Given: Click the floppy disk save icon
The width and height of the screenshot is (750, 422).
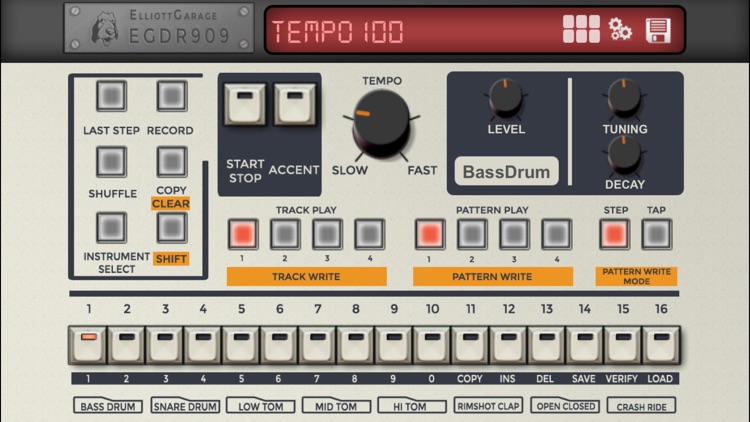Looking at the screenshot, I should (659, 30).
